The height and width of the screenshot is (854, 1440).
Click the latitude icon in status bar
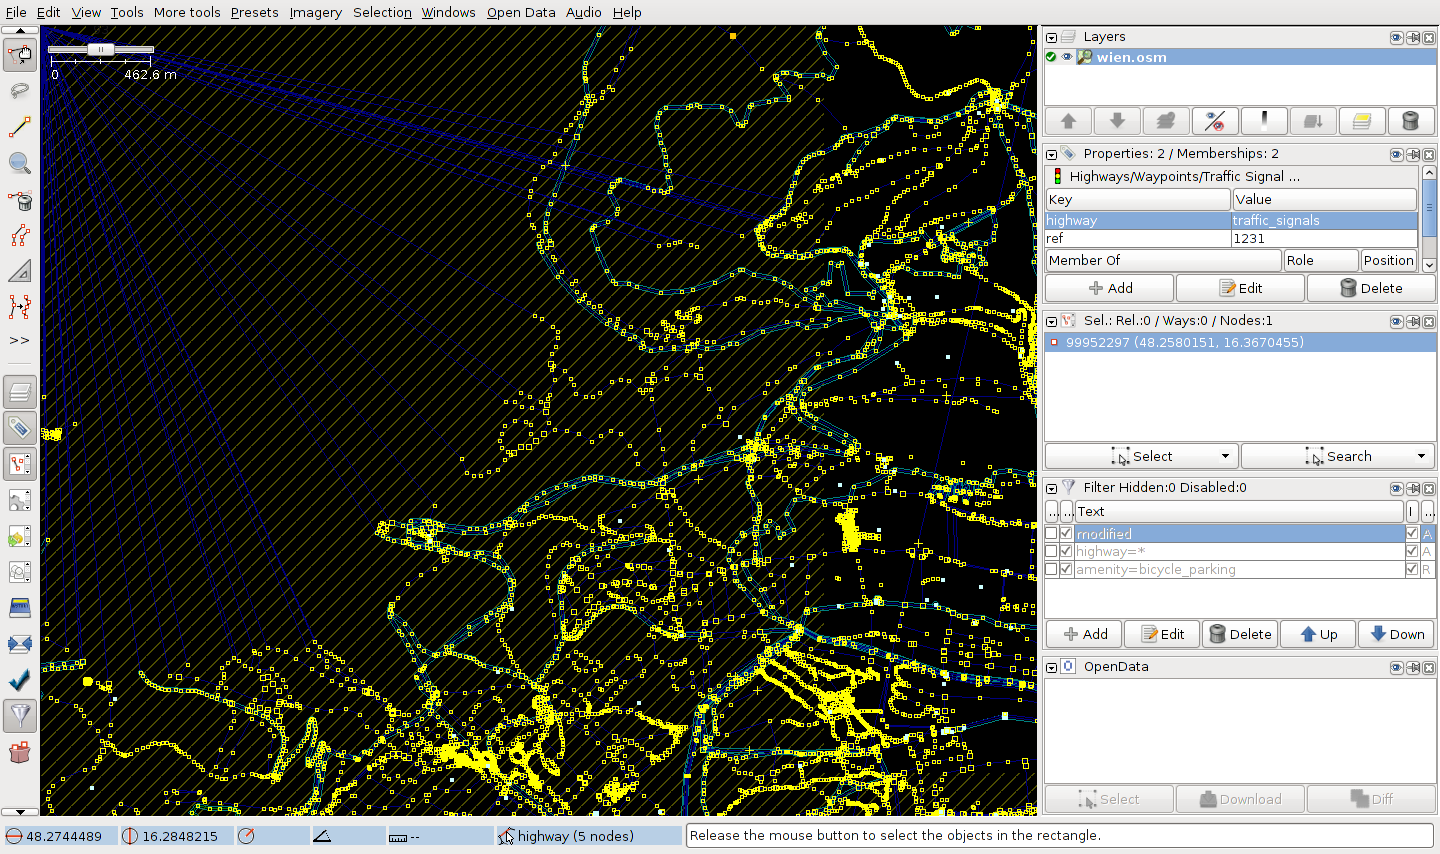pyautogui.click(x=14, y=836)
